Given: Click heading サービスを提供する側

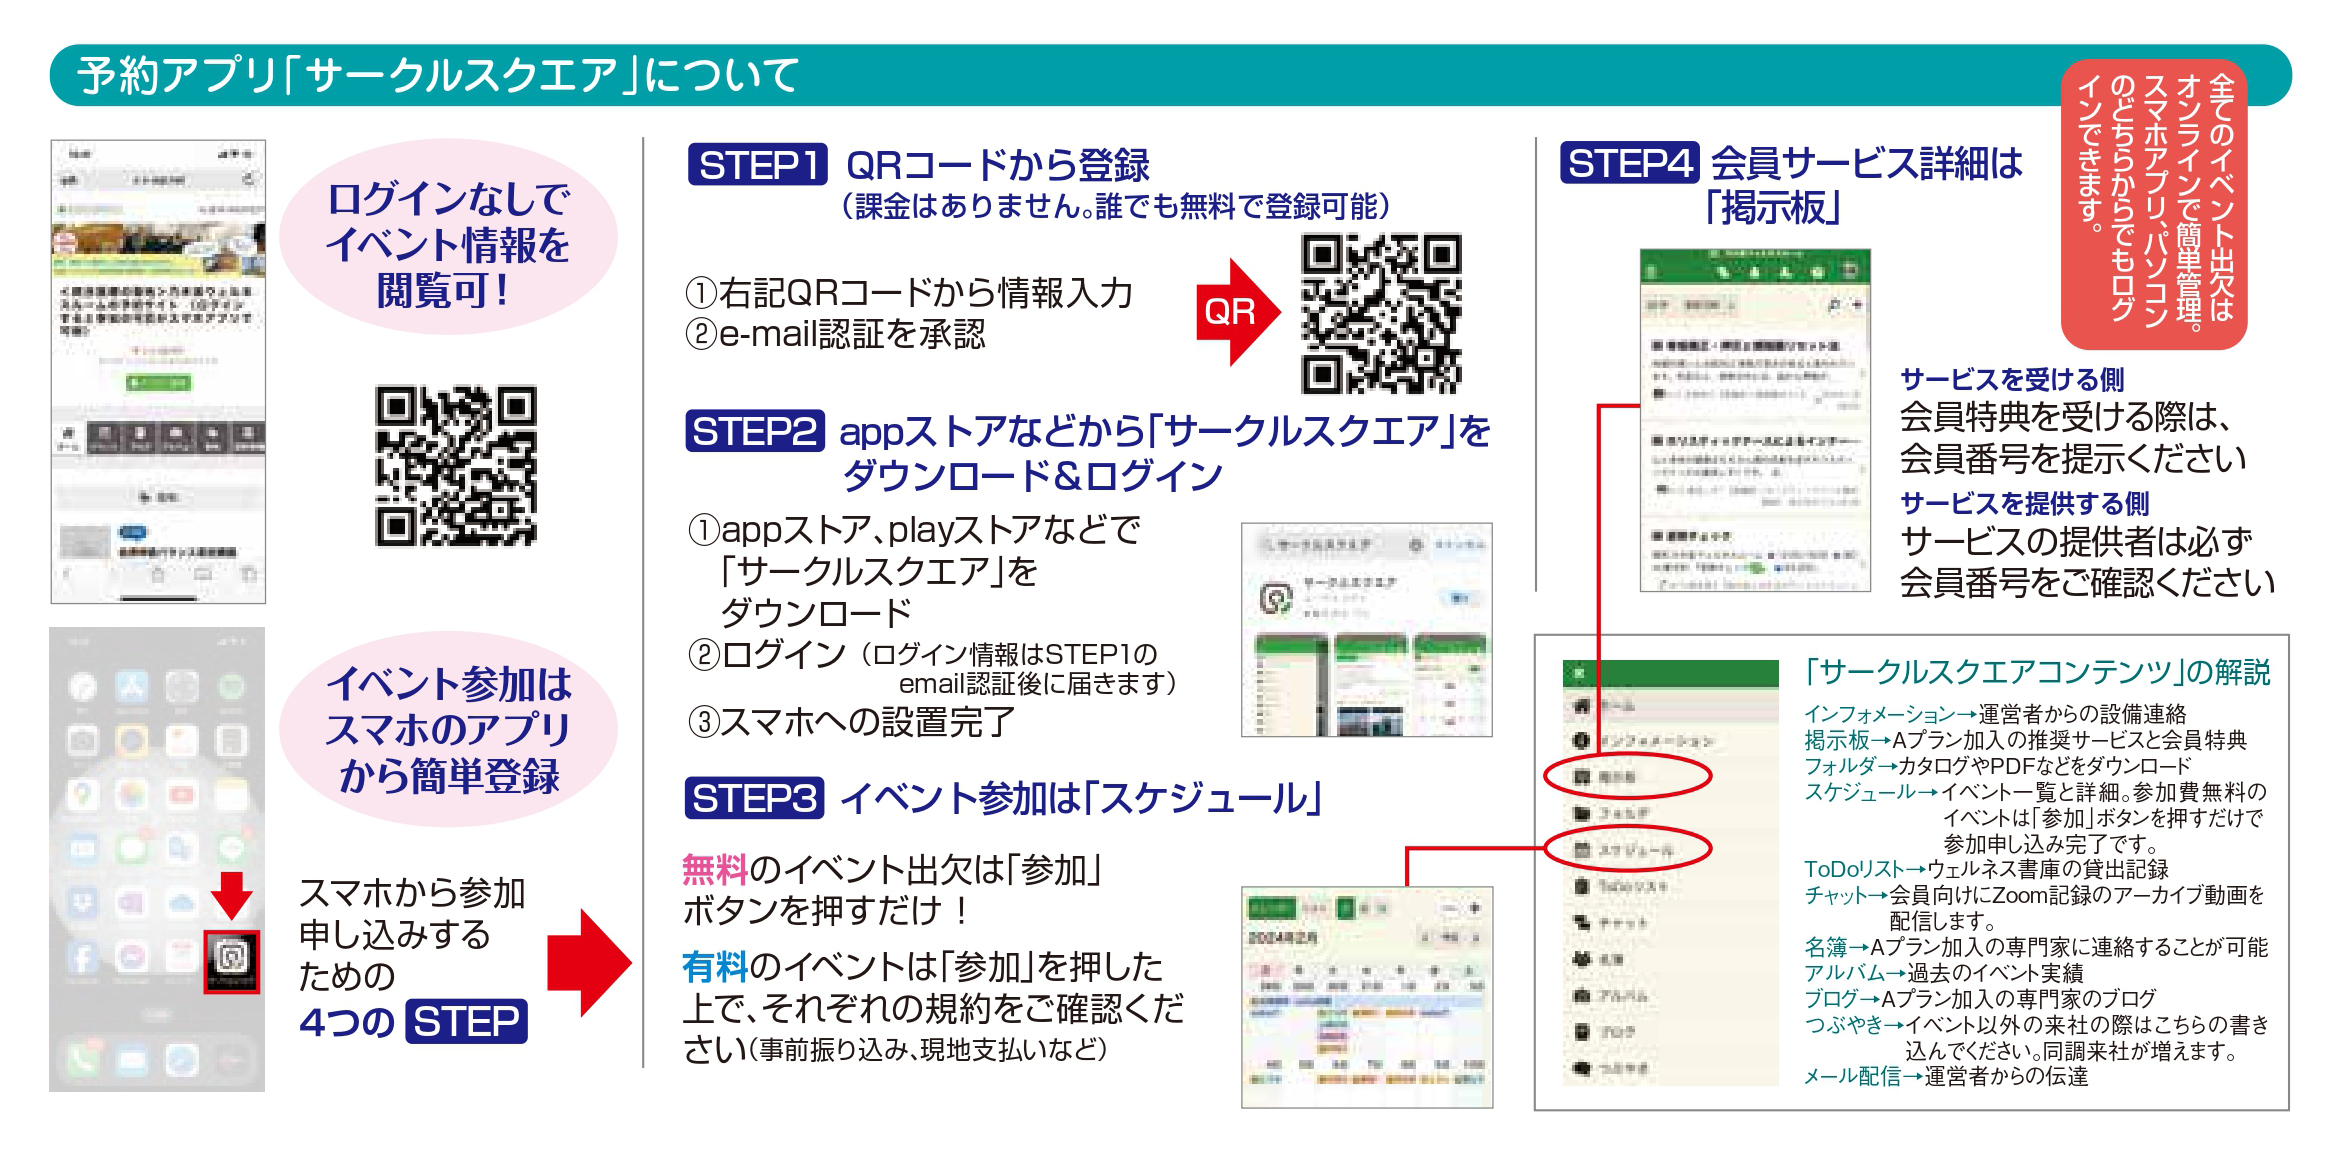Looking at the screenshot, I should 2024,503.
